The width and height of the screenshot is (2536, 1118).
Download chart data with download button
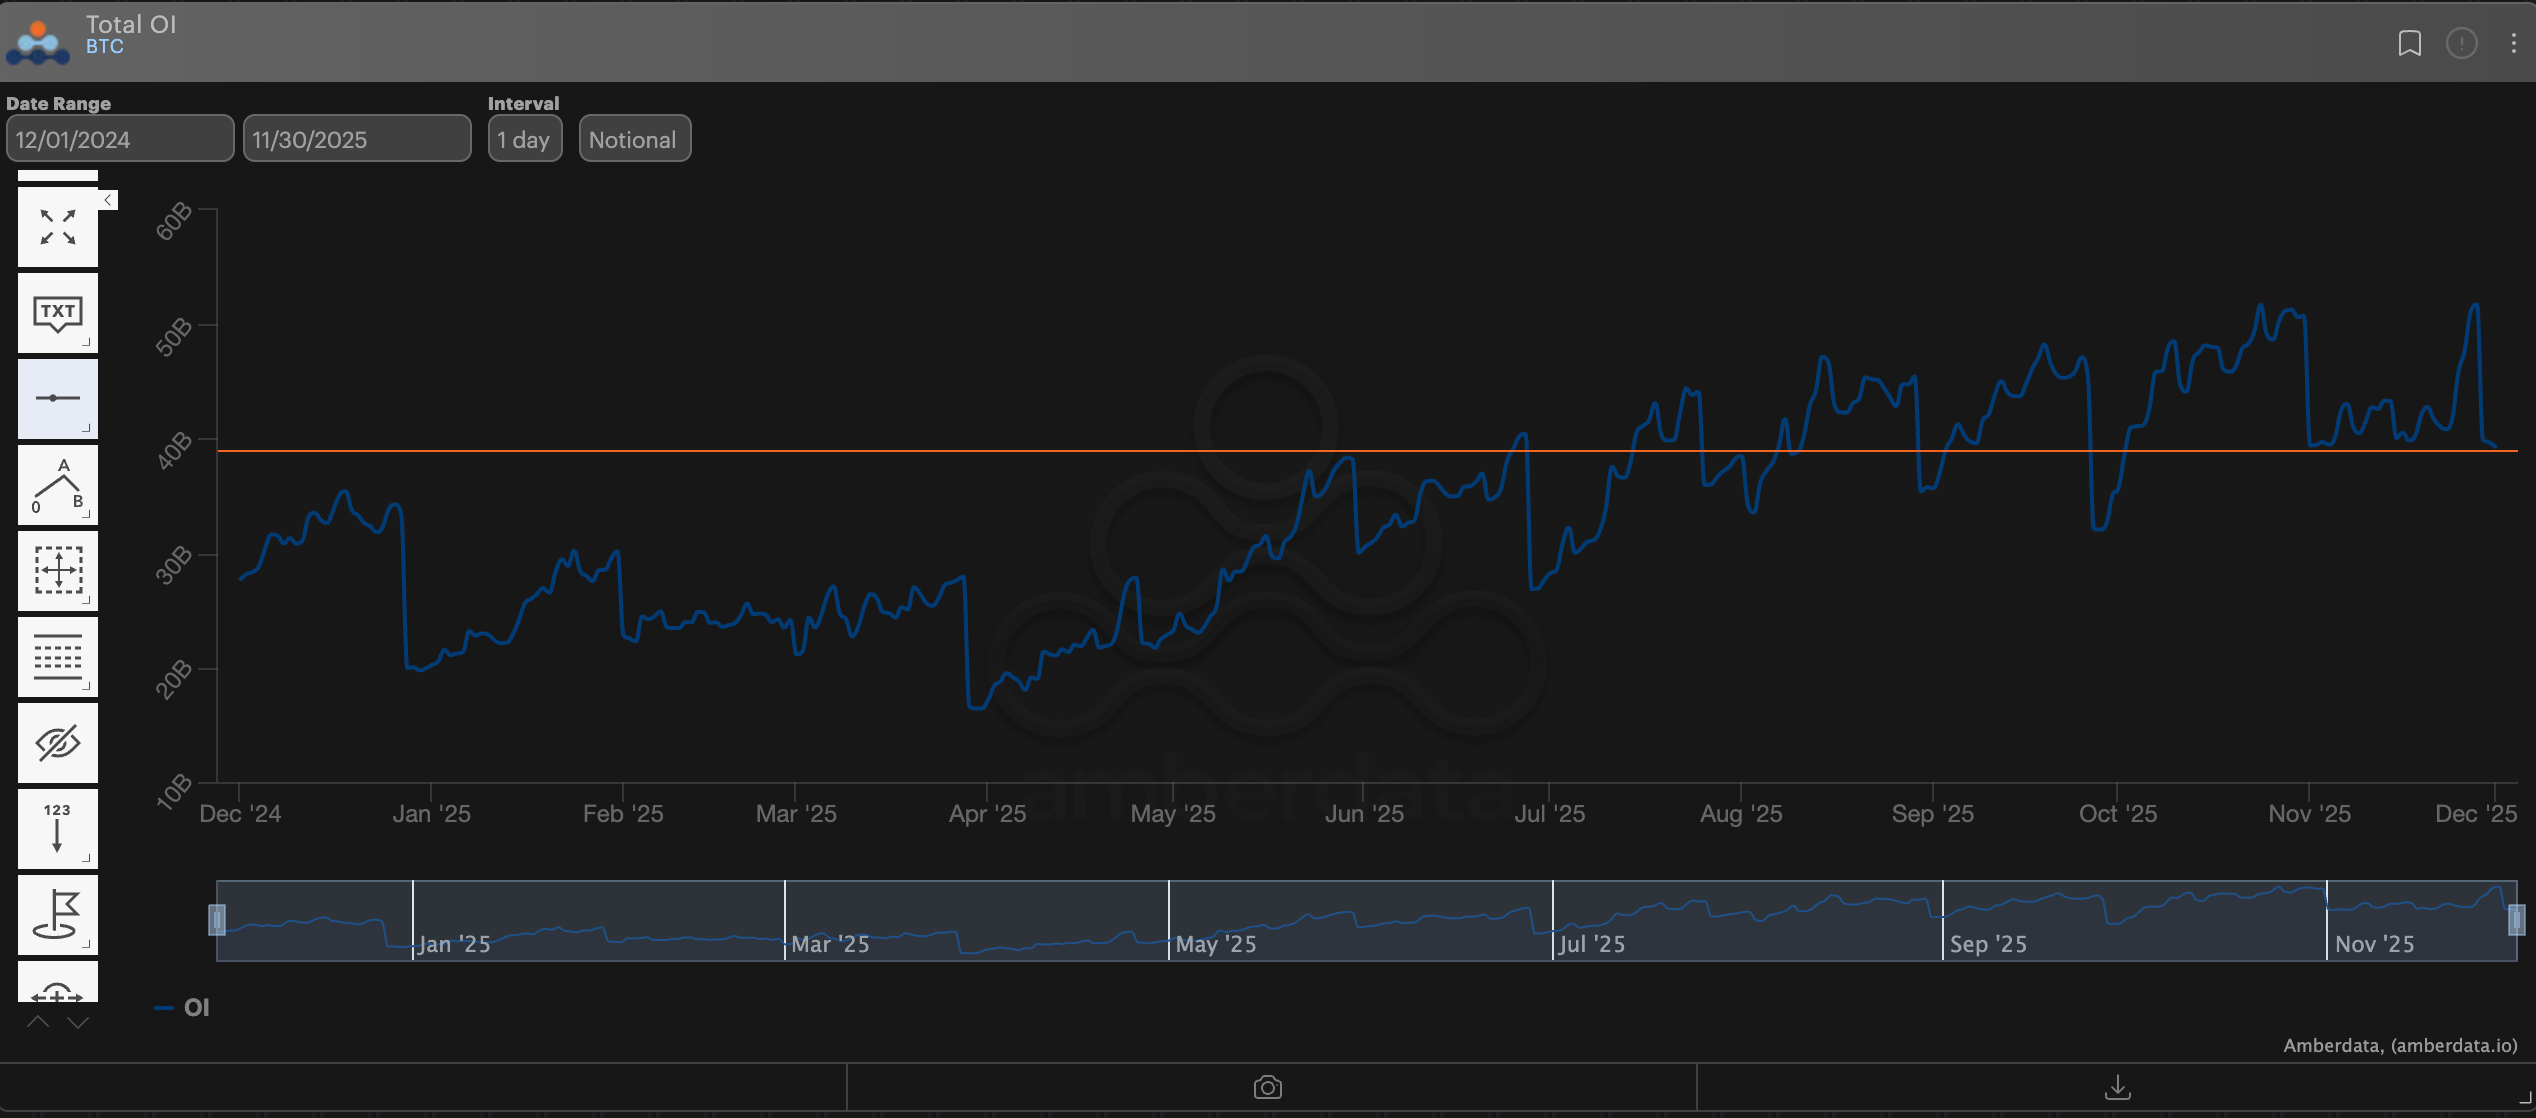point(2117,1087)
